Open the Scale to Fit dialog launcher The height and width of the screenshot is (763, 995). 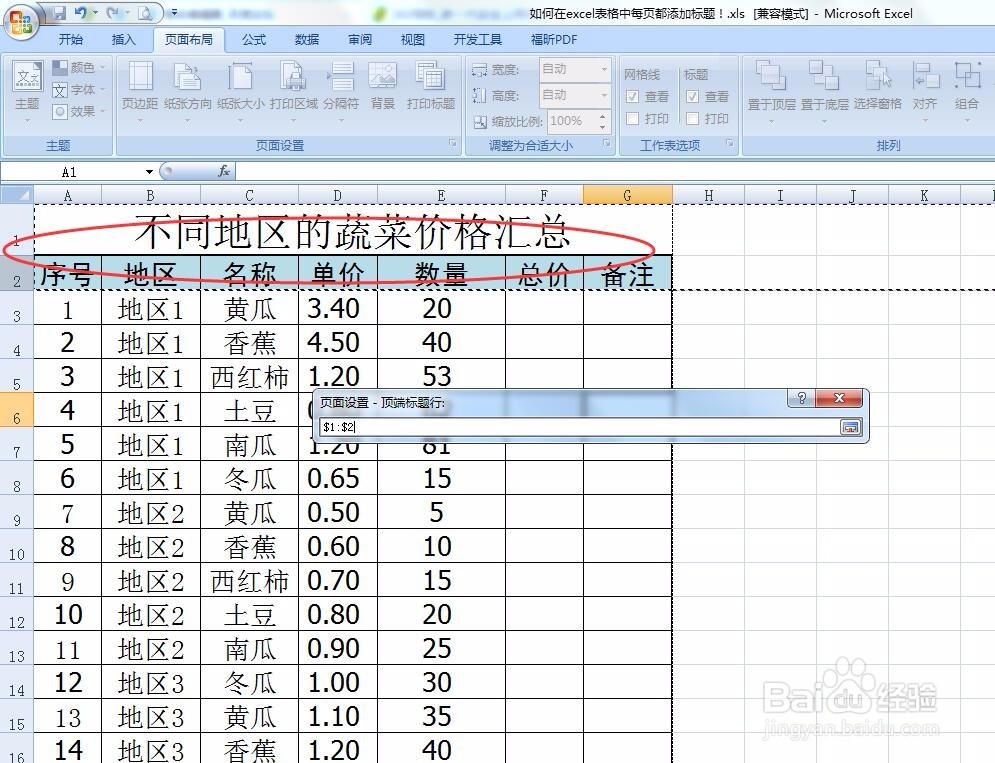click(607, 143)
